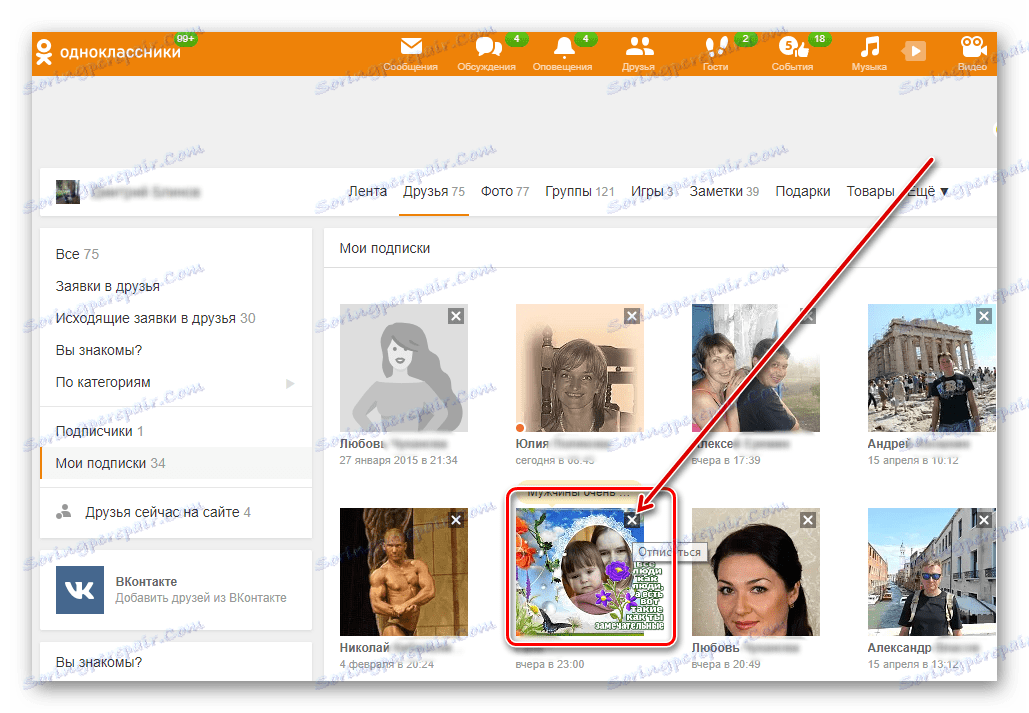Open the Друзья friends icon in top bar
The image size is (1029, 713).
pyautogui.click(x=639, y=47)
